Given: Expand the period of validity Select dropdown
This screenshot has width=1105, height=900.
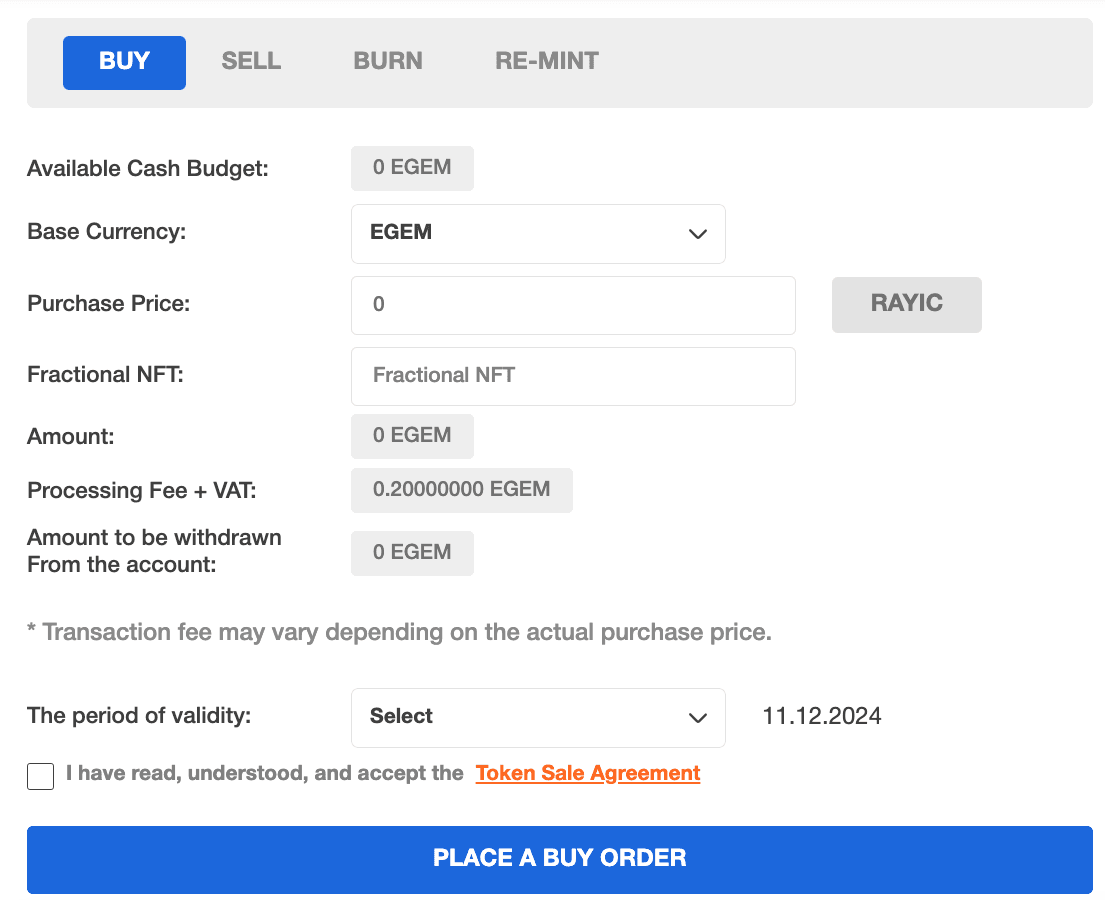Looking at the screenshot, I should (537, 717).
